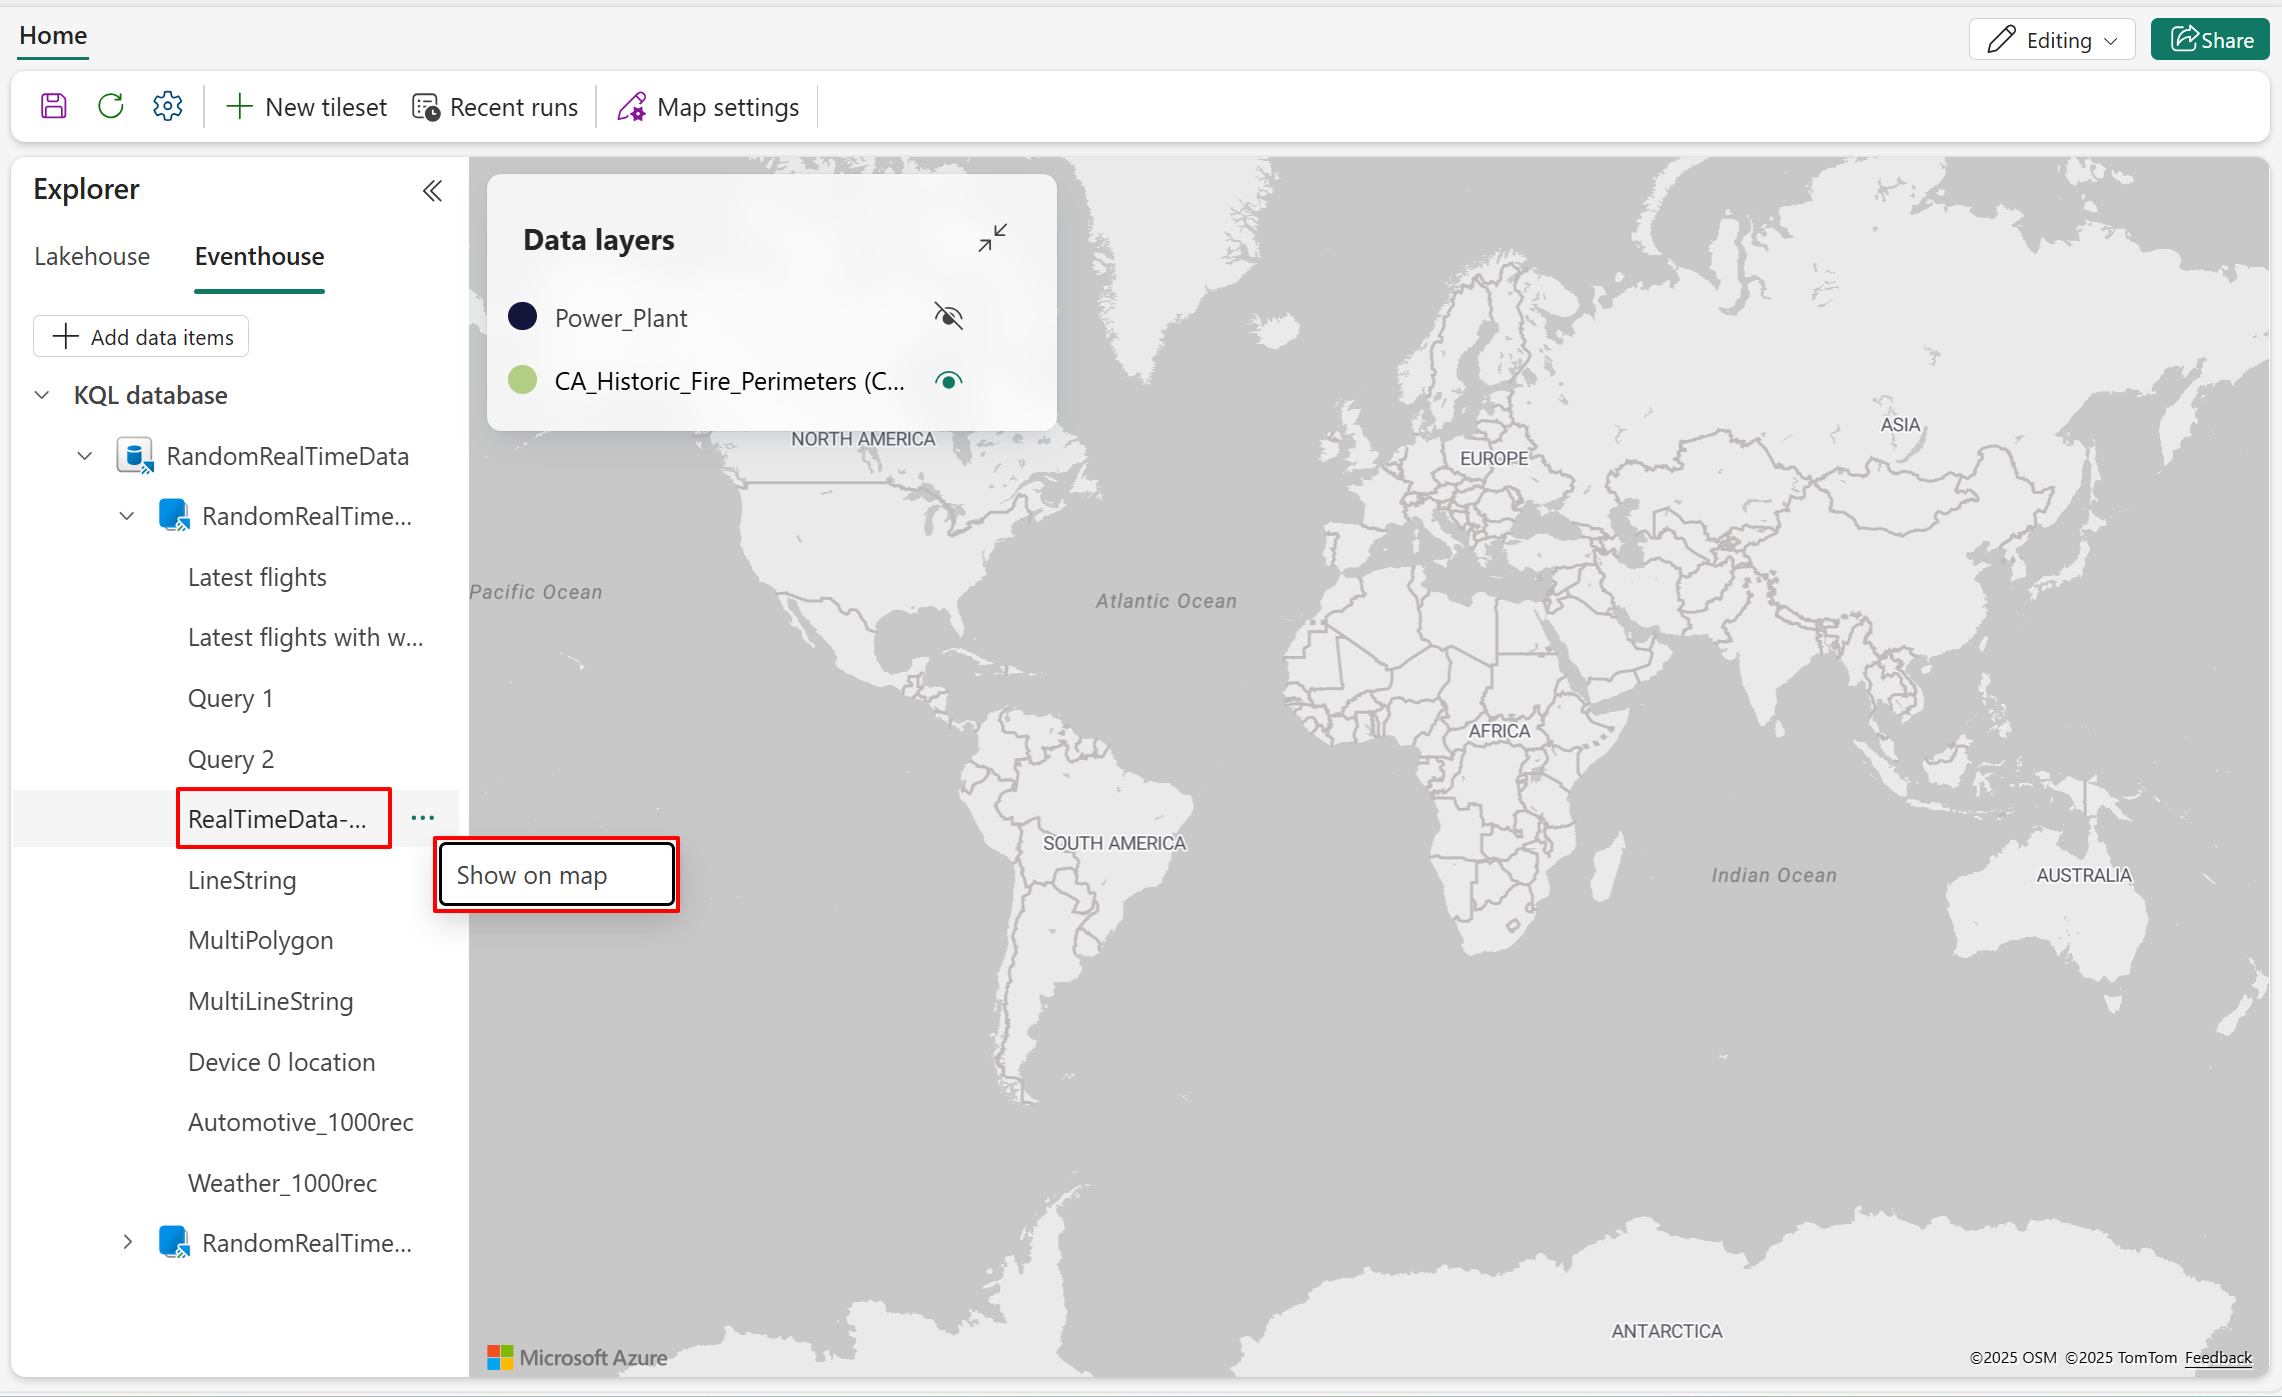2282x1397 pixels.
Task: Click the Share button
Action: pos(2210,40)
